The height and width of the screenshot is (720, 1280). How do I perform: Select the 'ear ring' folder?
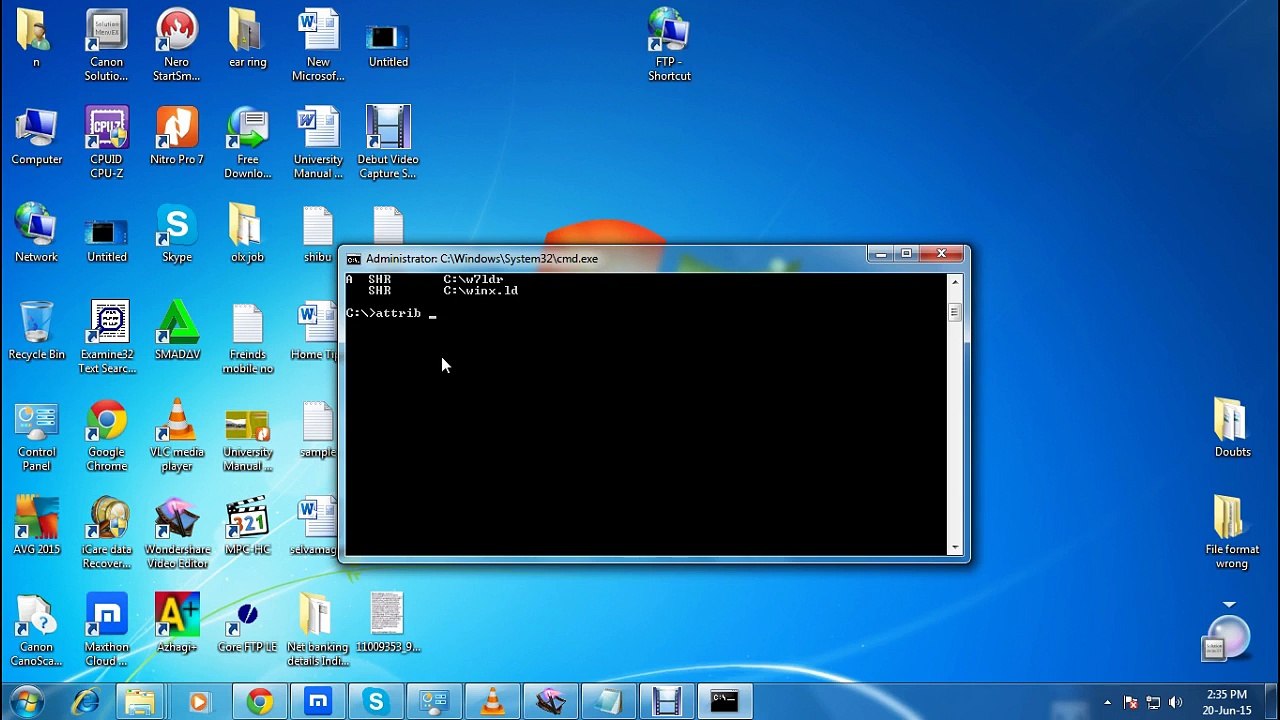click(x=247, y=39)
